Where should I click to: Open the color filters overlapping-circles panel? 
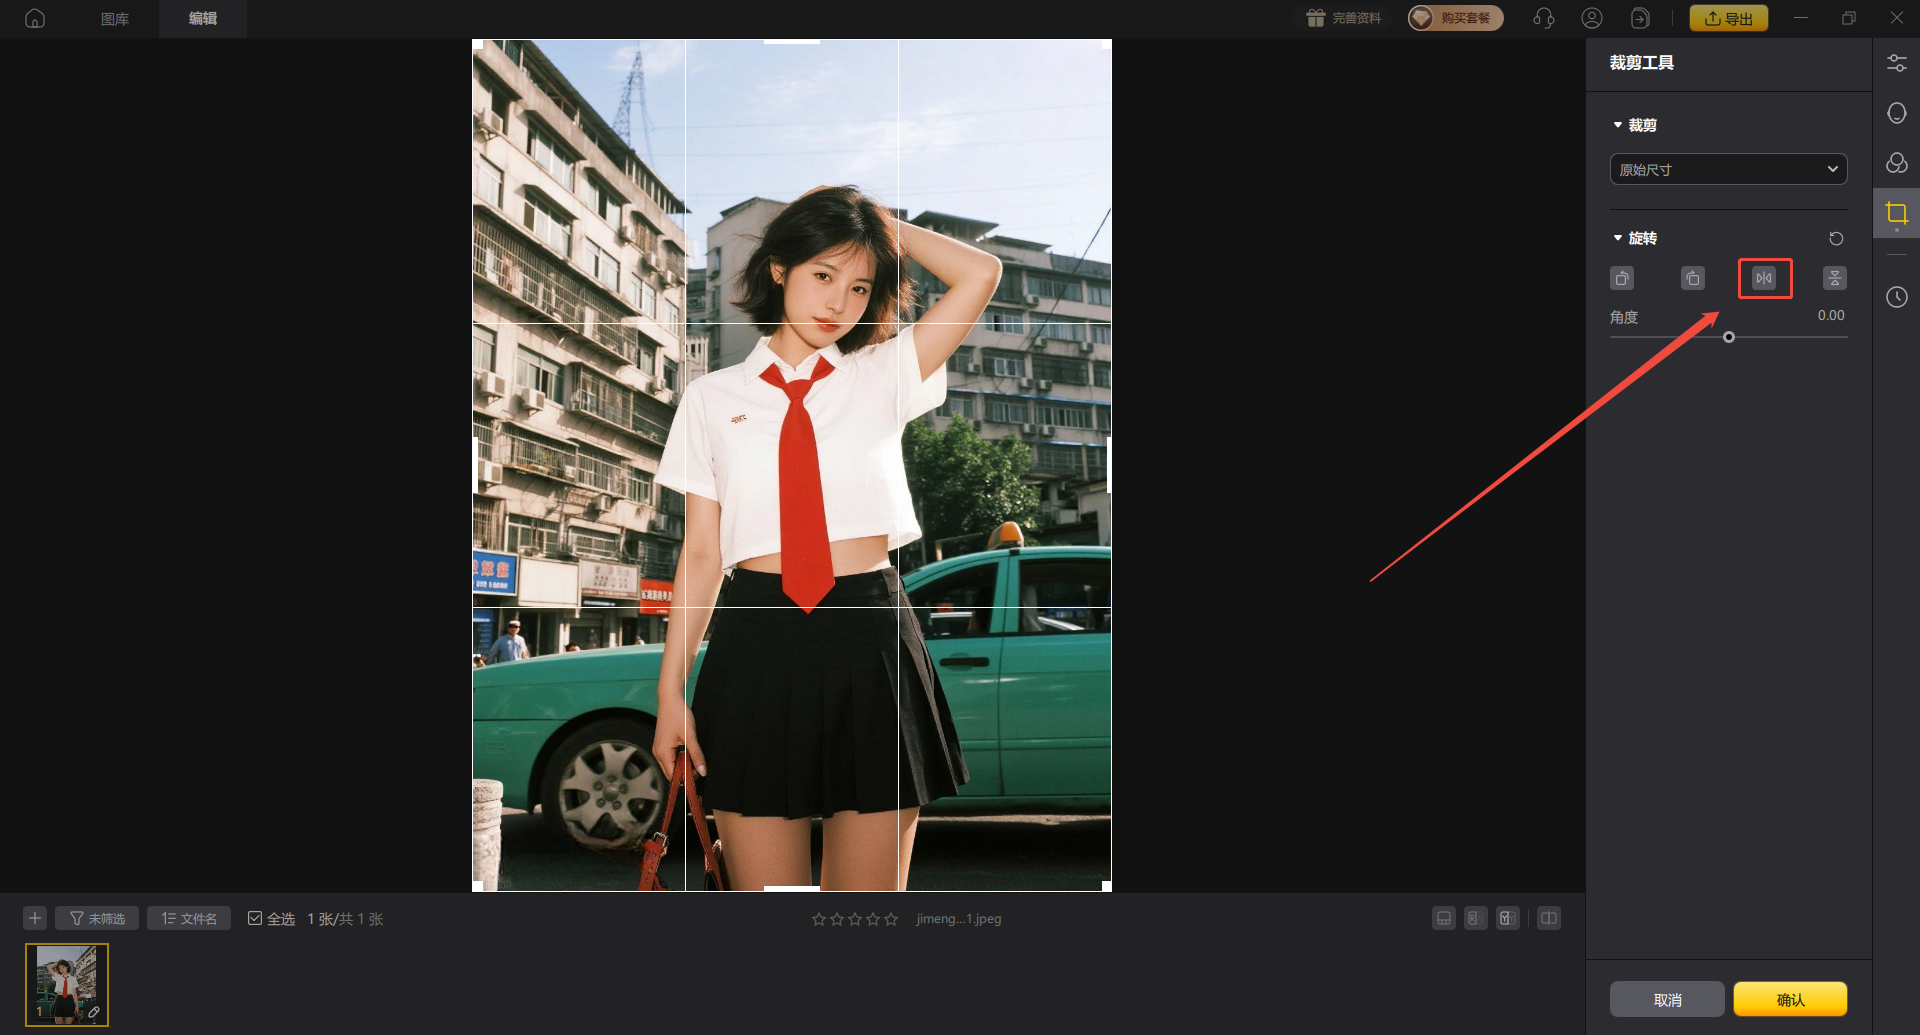tap(1896, 163)
